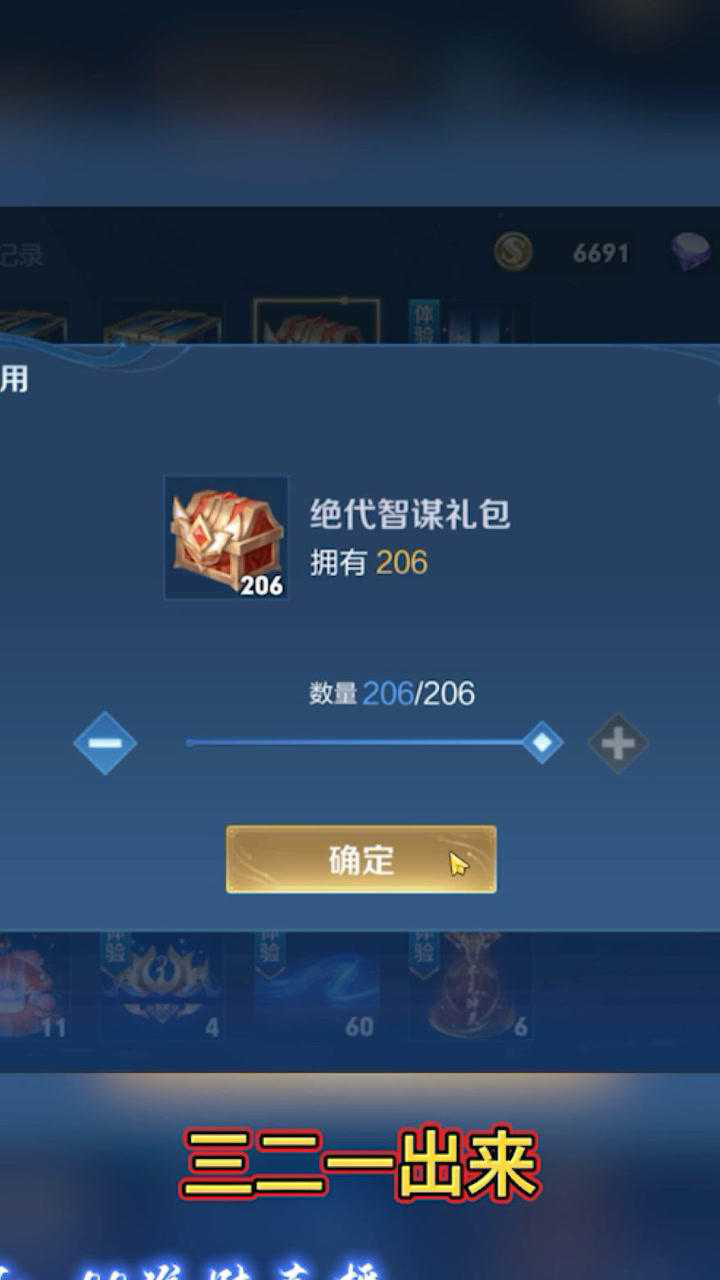Click the middle of the quantity slider track
This screenshot has height=1280, width=720.
(x=364, y=743)
